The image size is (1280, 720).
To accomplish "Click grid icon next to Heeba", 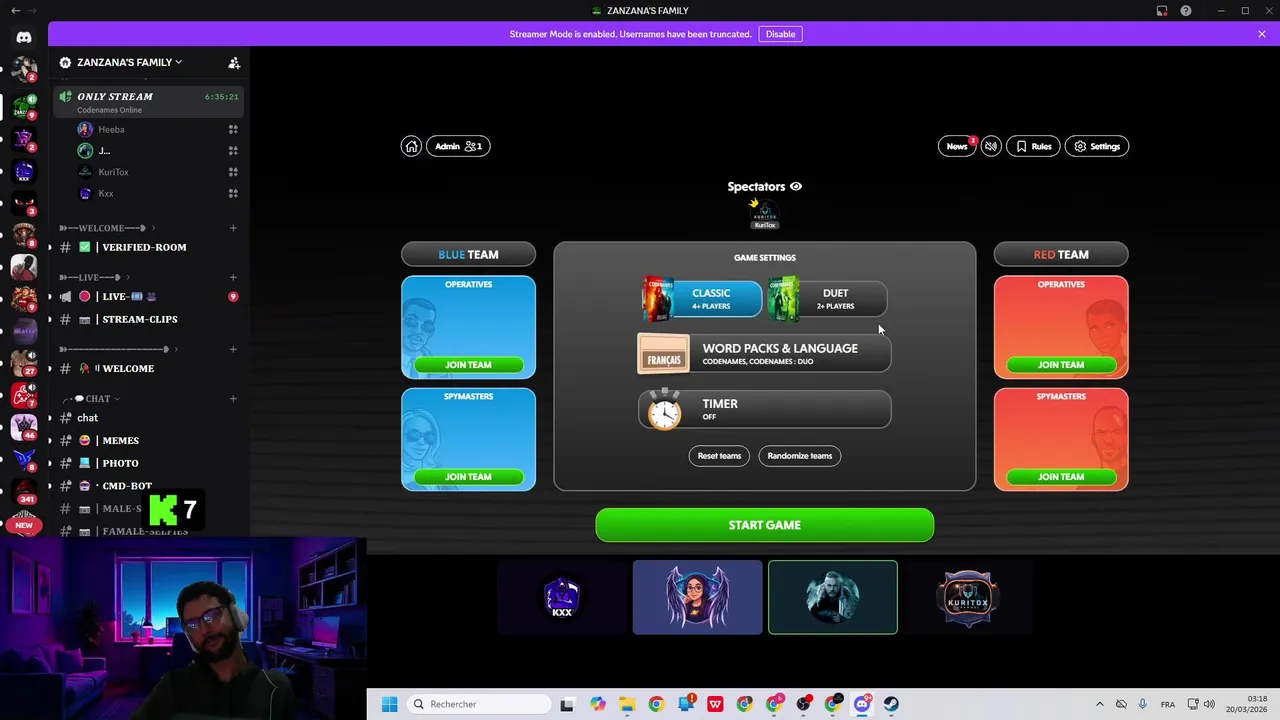I will [233, 129].
